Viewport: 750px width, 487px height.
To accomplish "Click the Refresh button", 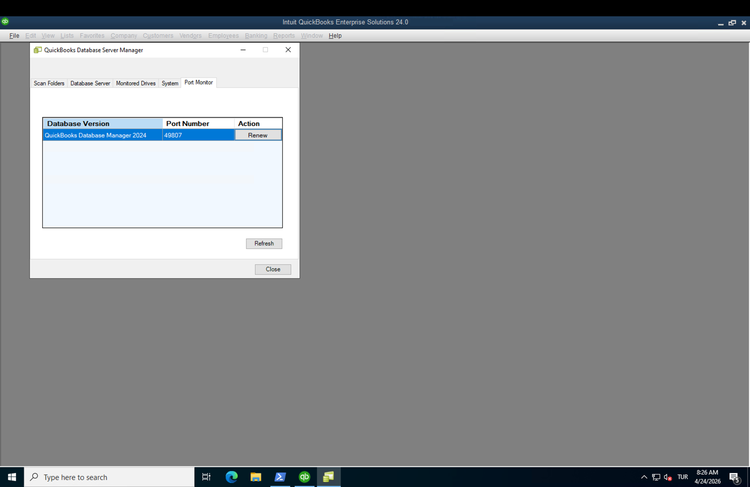I will [x=264, y=243].
